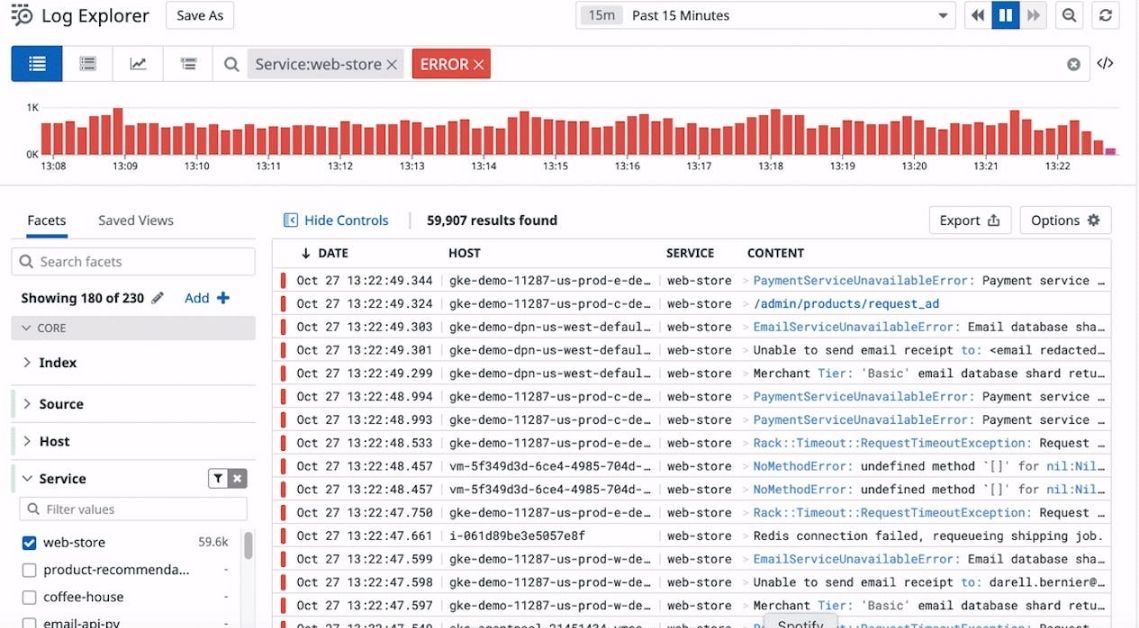Select the line chart timeseries view icon
The height and width of the screenshot is (628, 1139).
point(137,63)
